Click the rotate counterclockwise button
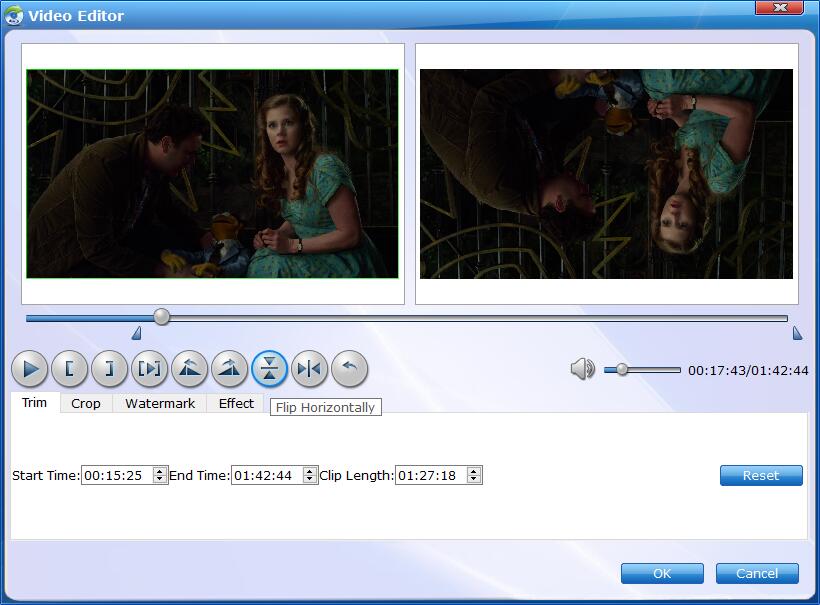The width and height of the screenshot is (820, 605). (189, 369)
